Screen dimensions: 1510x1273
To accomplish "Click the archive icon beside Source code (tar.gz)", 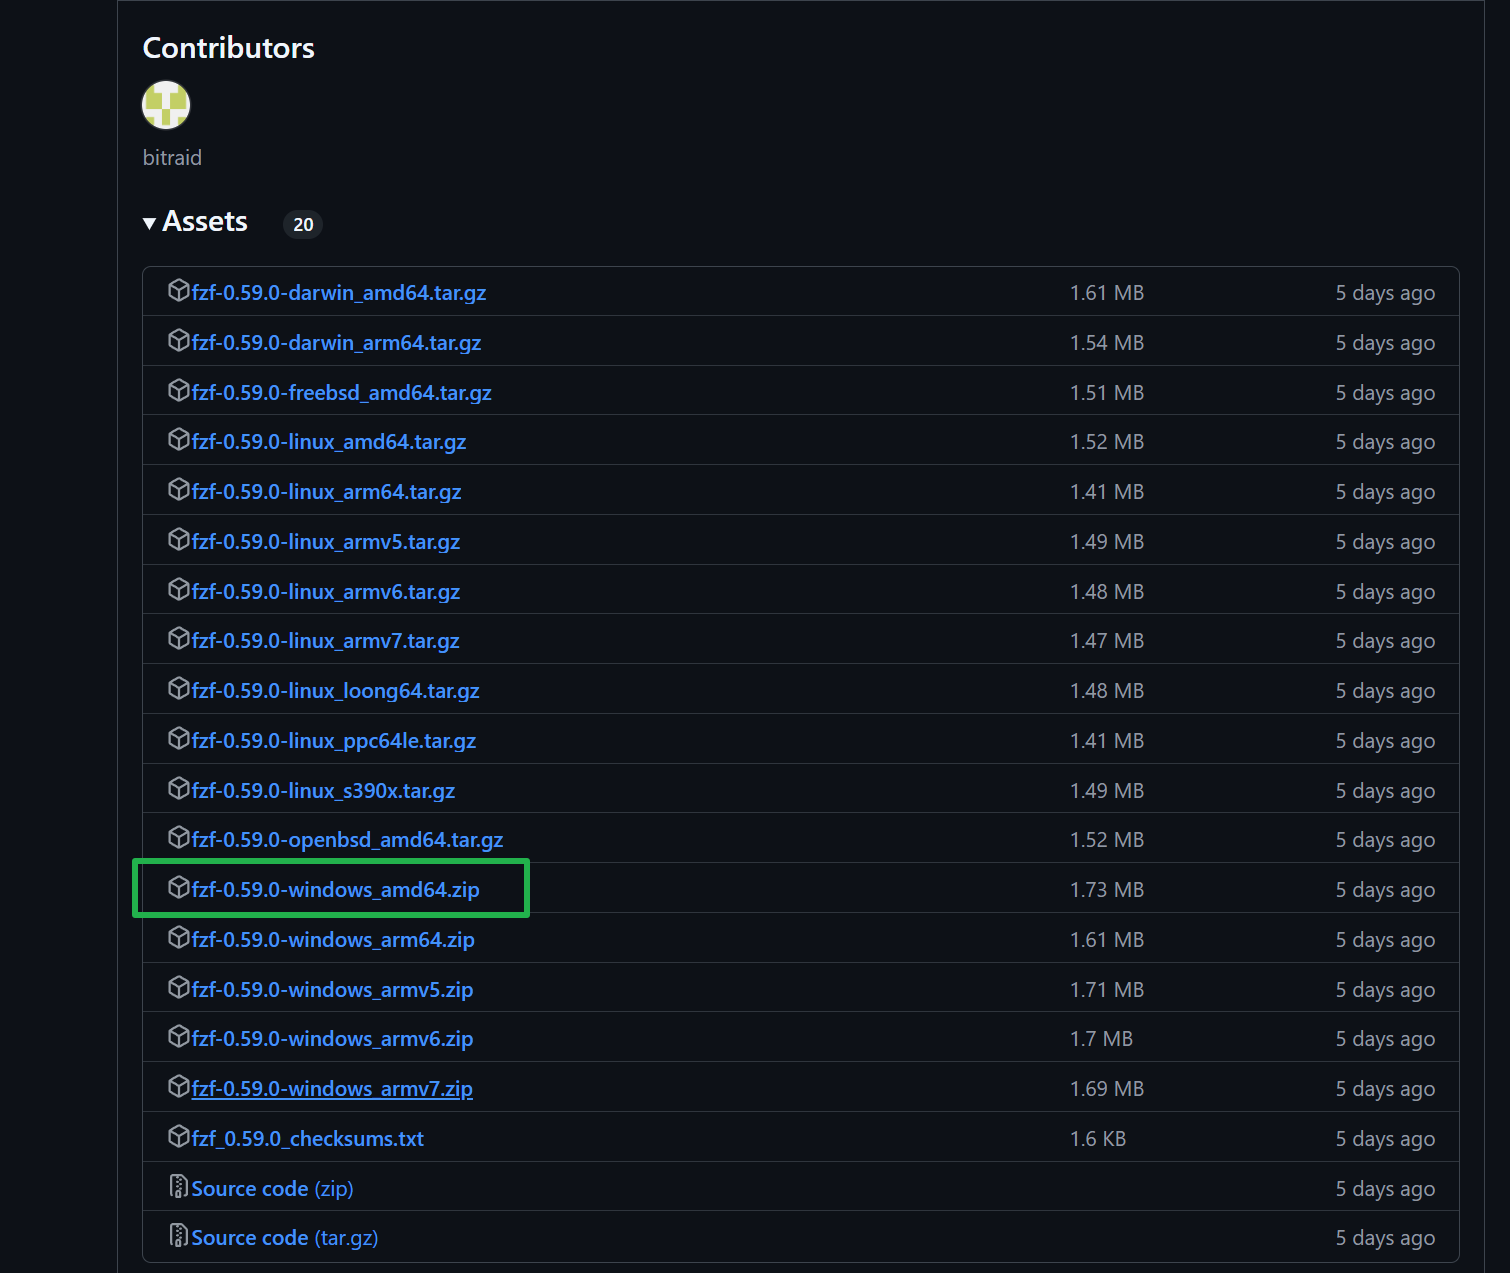I will coord(179,1236).
